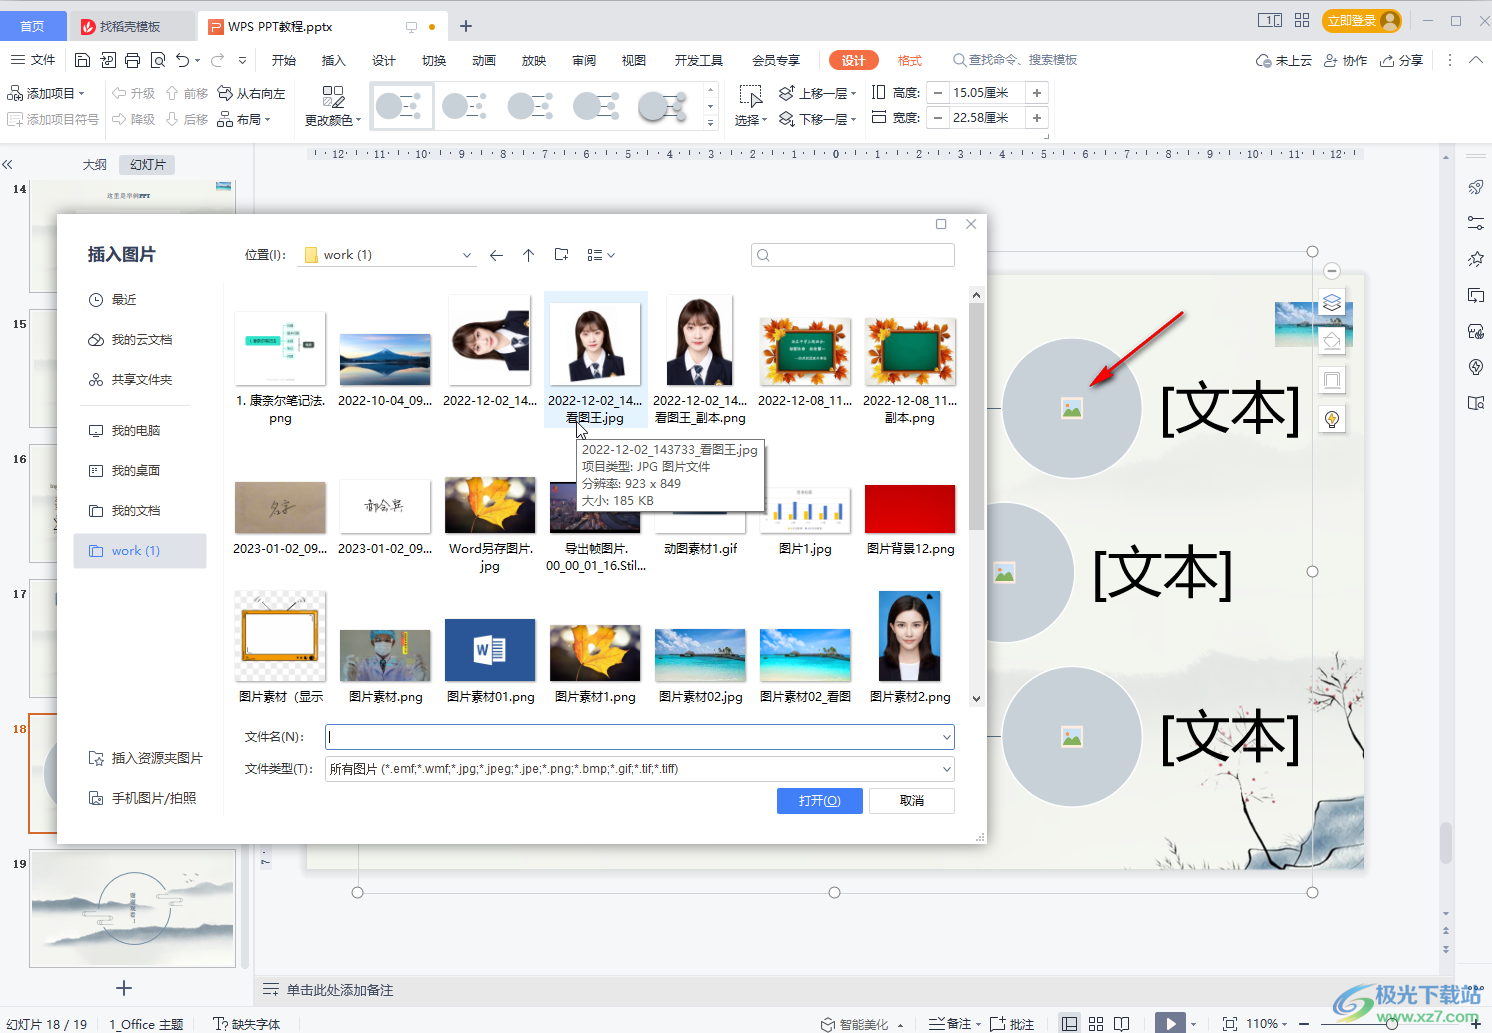Click the 取消 Cancel button
Image resolution: width=1492 pixels, height=1033 pixels.
(x=911, y=800)
